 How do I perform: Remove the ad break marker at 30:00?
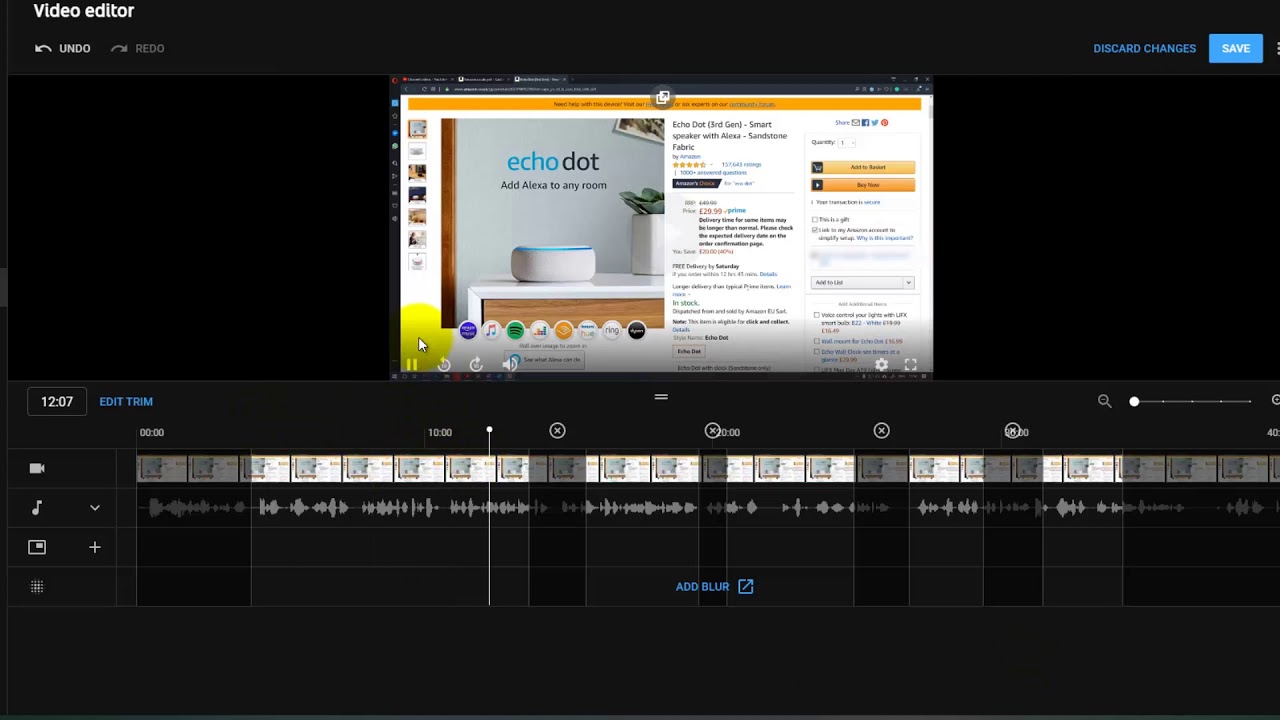pyautogui.click(x=1013, y=430)
